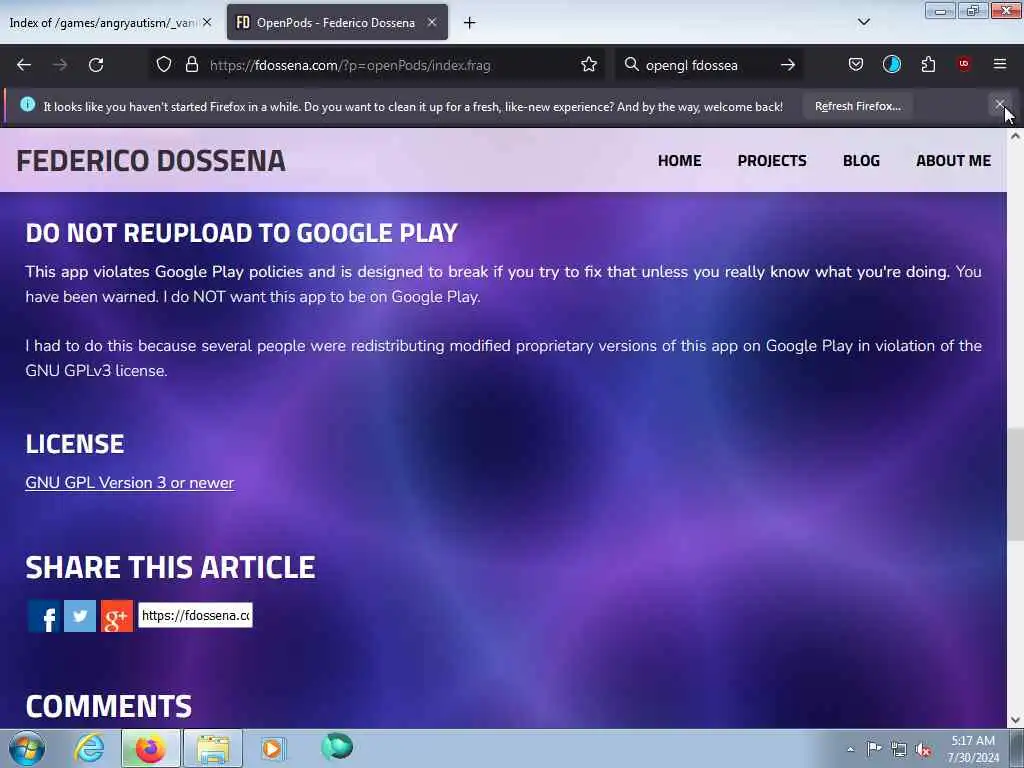Click the SHARE THIS ARTICLE heading

pos(170,568)
